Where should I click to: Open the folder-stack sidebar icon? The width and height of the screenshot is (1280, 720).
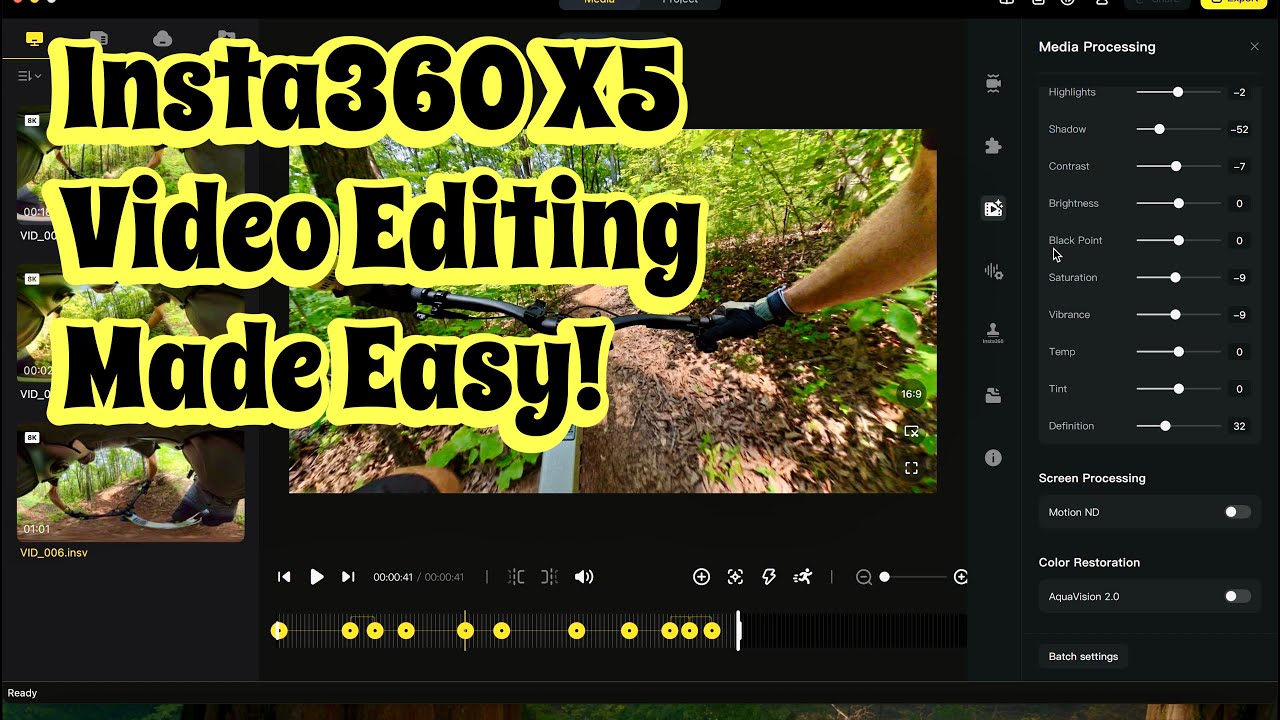[x=993, y=395]
